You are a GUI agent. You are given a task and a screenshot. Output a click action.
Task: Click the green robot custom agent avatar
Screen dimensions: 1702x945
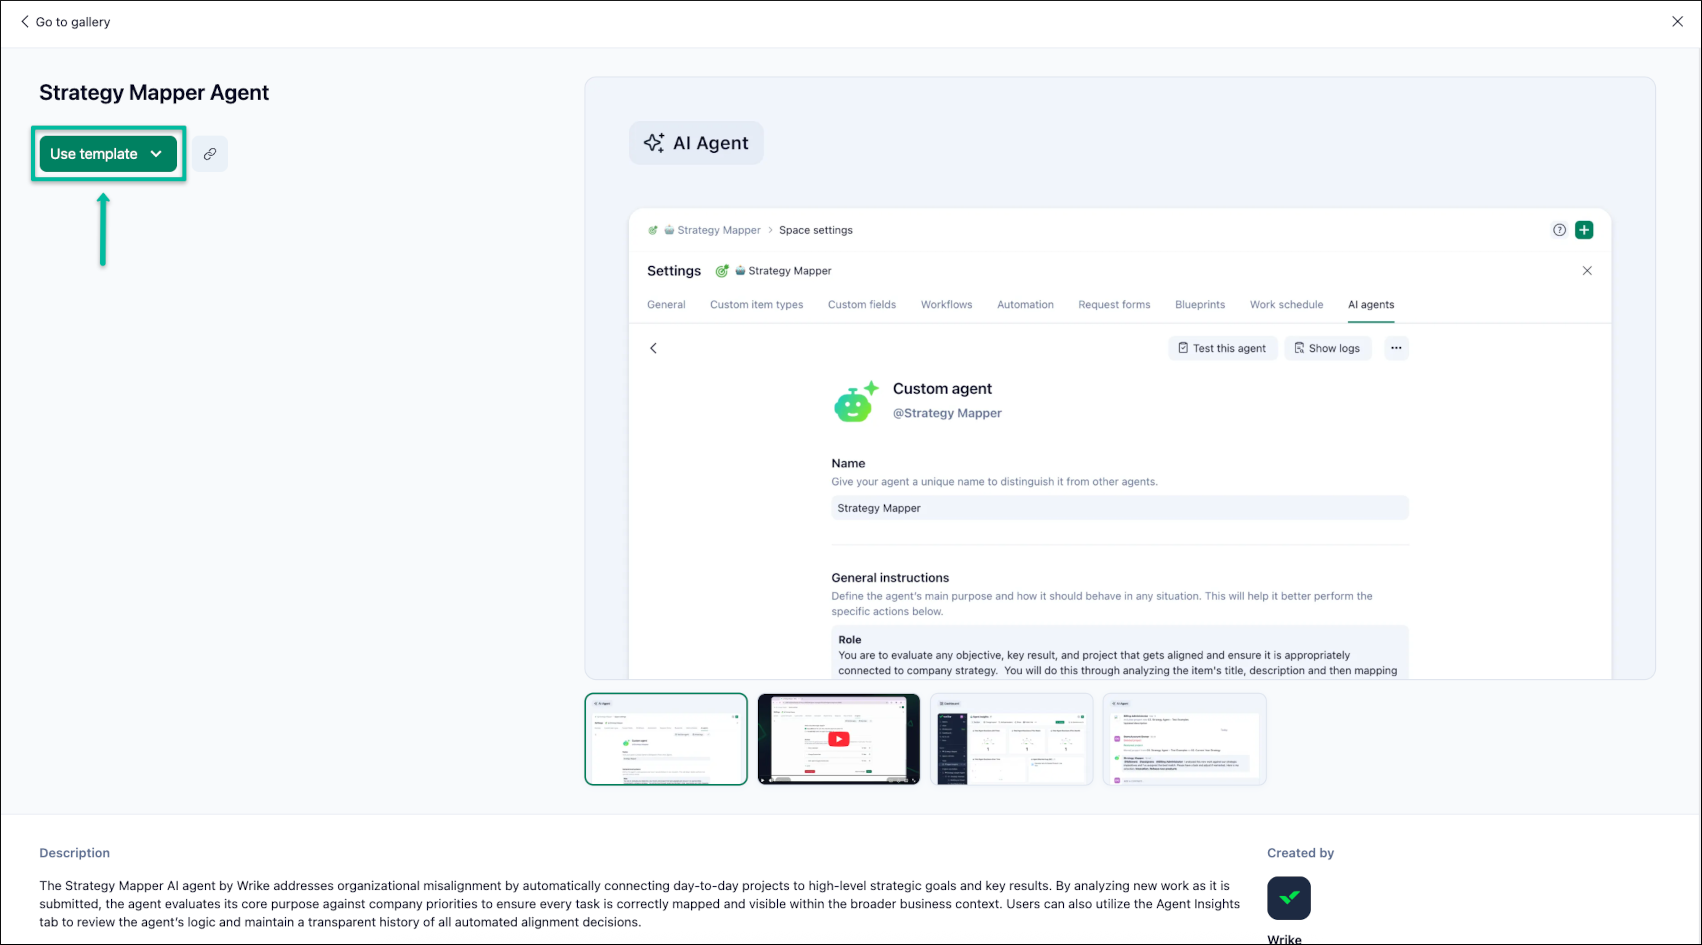point(856,401)
